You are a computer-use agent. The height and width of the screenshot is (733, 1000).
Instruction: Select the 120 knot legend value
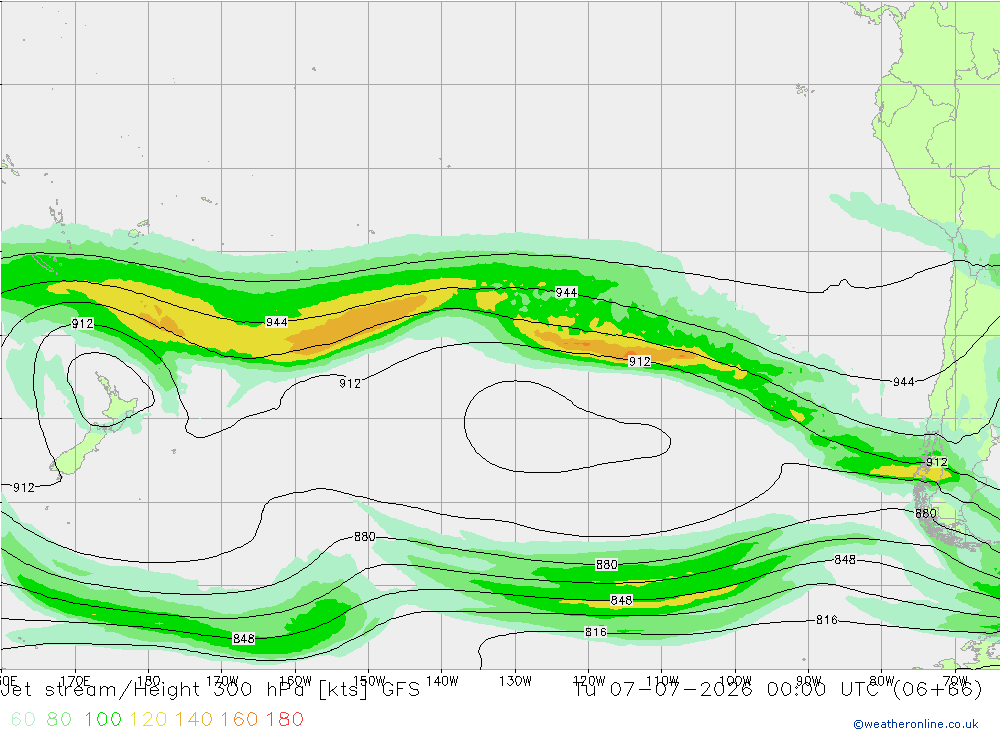148,719
